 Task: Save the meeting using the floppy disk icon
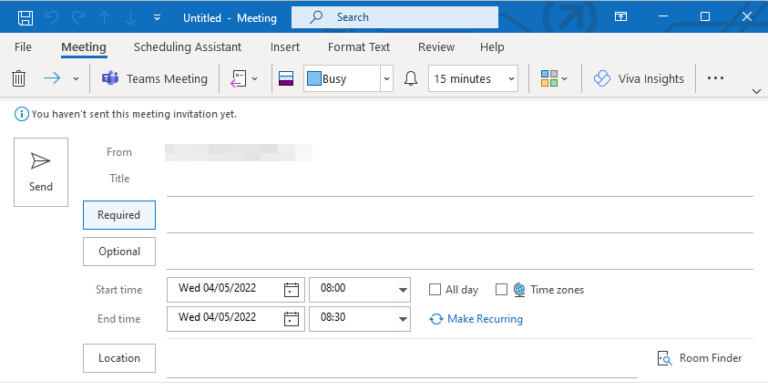(25, 18)
